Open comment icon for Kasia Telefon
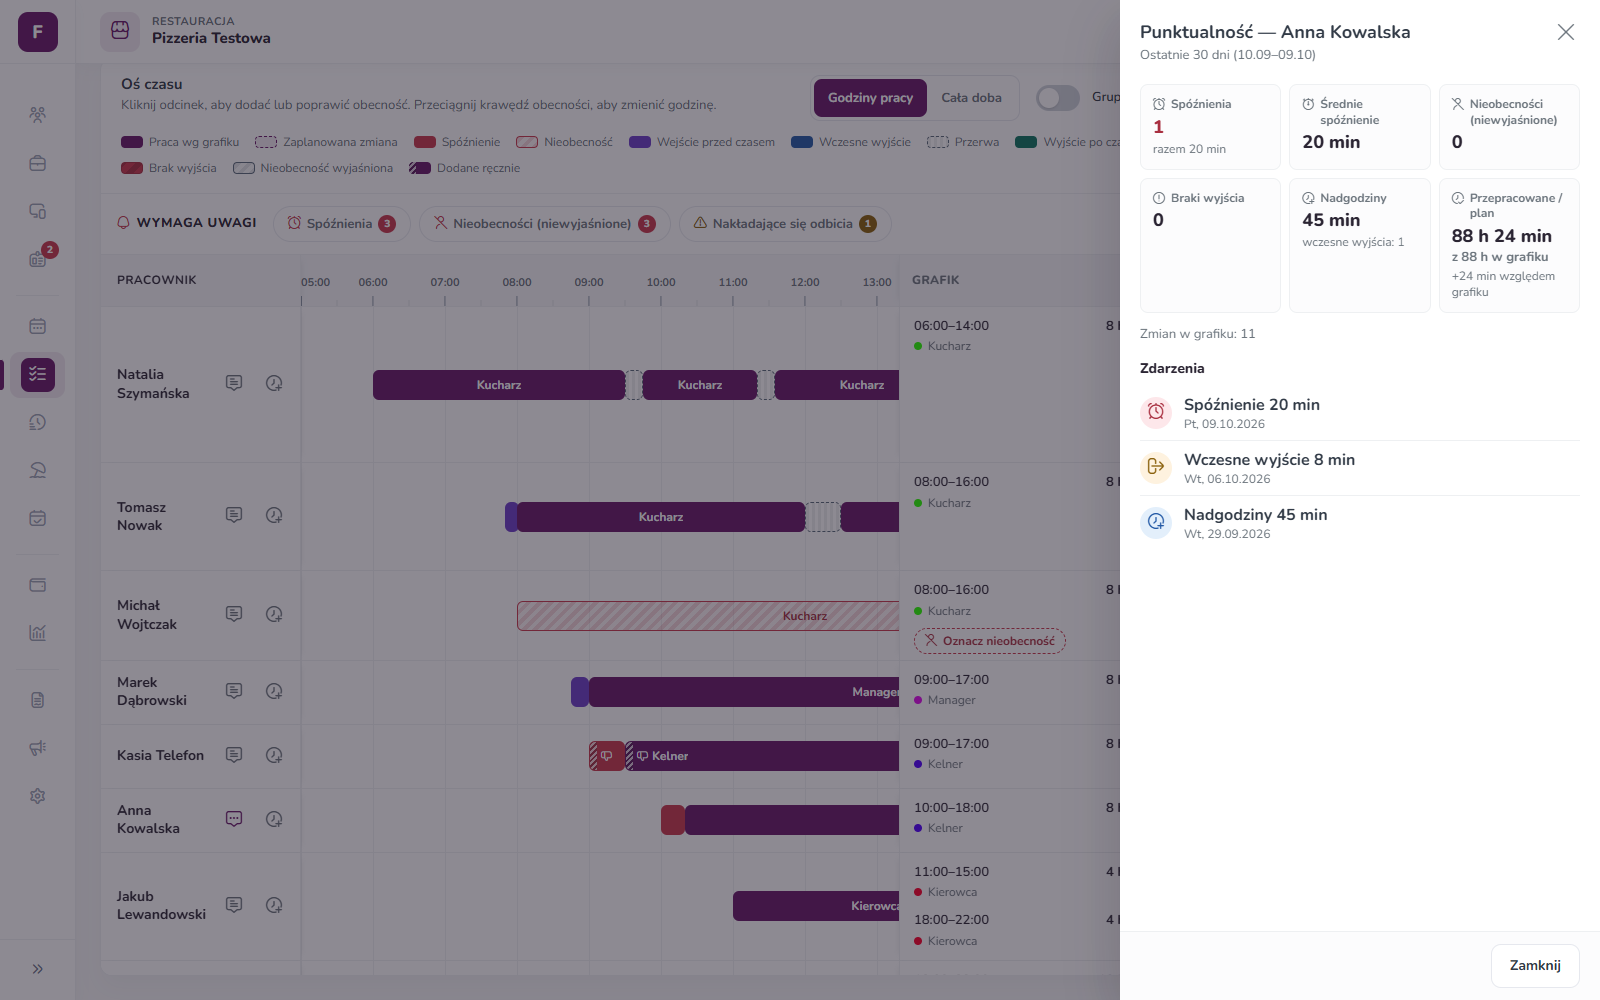This screenshot has height=1000, width=1600. coord(234,755)
